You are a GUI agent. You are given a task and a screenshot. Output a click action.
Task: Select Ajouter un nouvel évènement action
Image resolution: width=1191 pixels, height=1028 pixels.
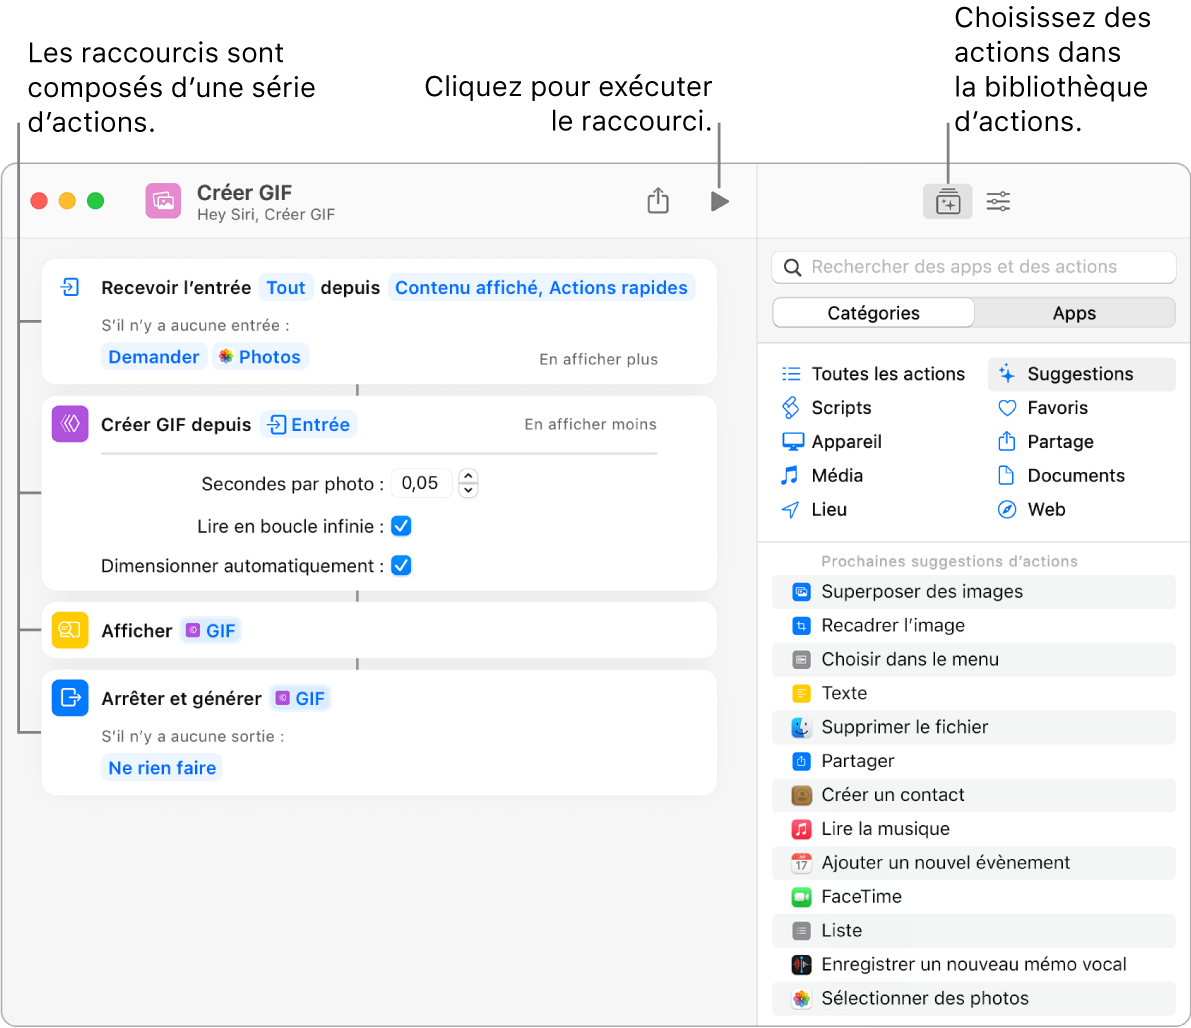(974, 862)
